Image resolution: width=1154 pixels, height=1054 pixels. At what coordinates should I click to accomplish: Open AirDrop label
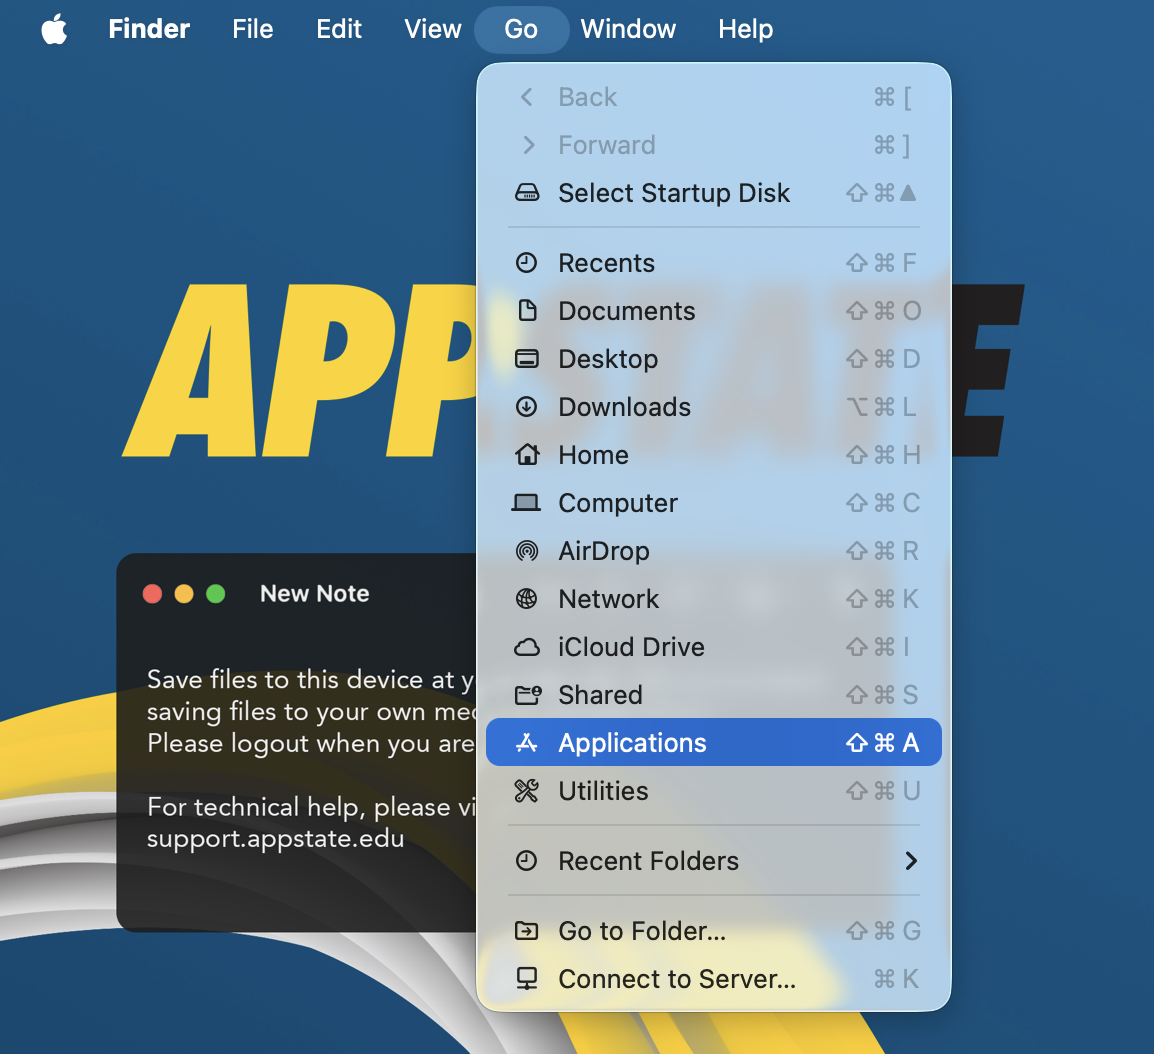click(x=603, y=551)
